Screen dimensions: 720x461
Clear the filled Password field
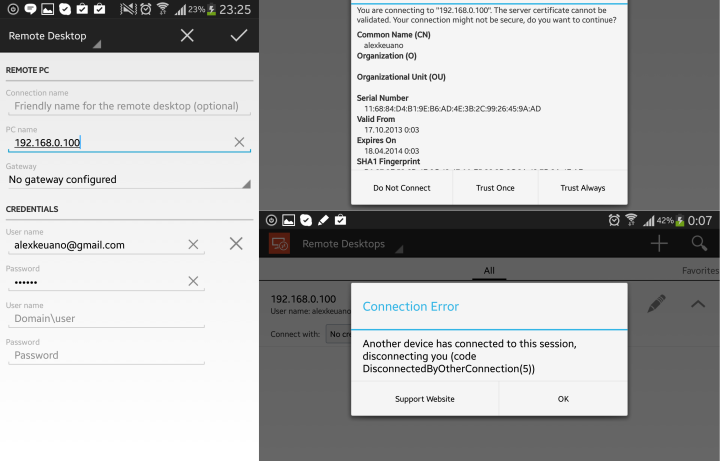[193, 281]
